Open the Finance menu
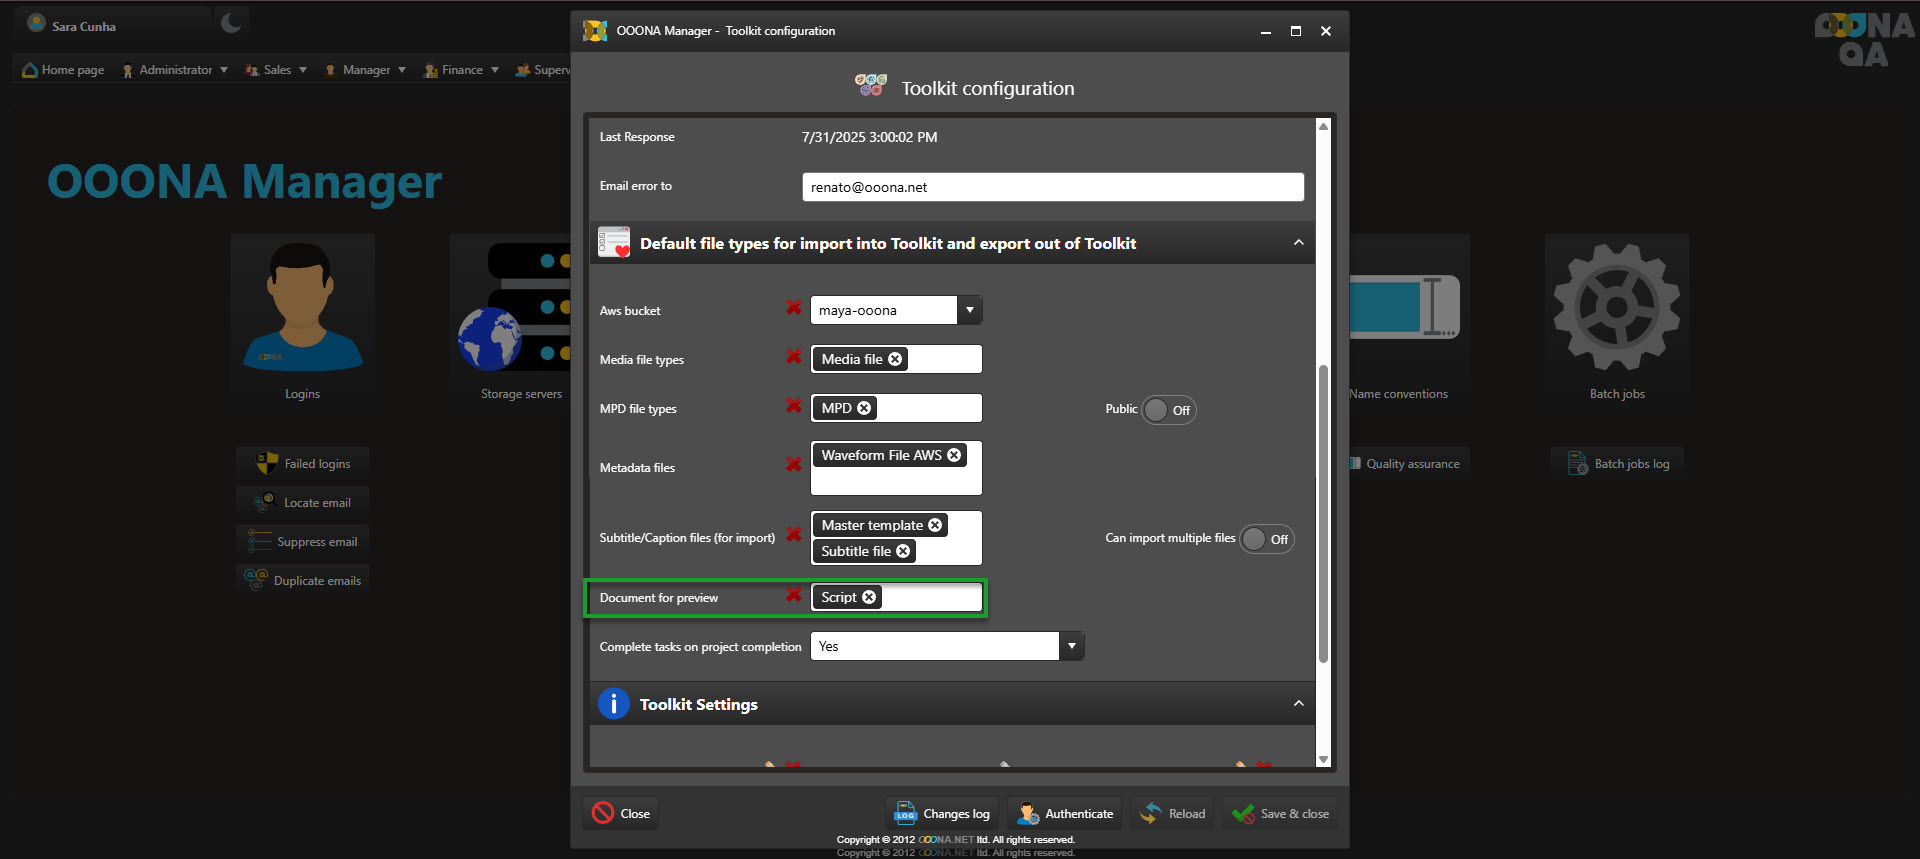The width and height of the screenshot is (1920, 859). pos(461,70)
